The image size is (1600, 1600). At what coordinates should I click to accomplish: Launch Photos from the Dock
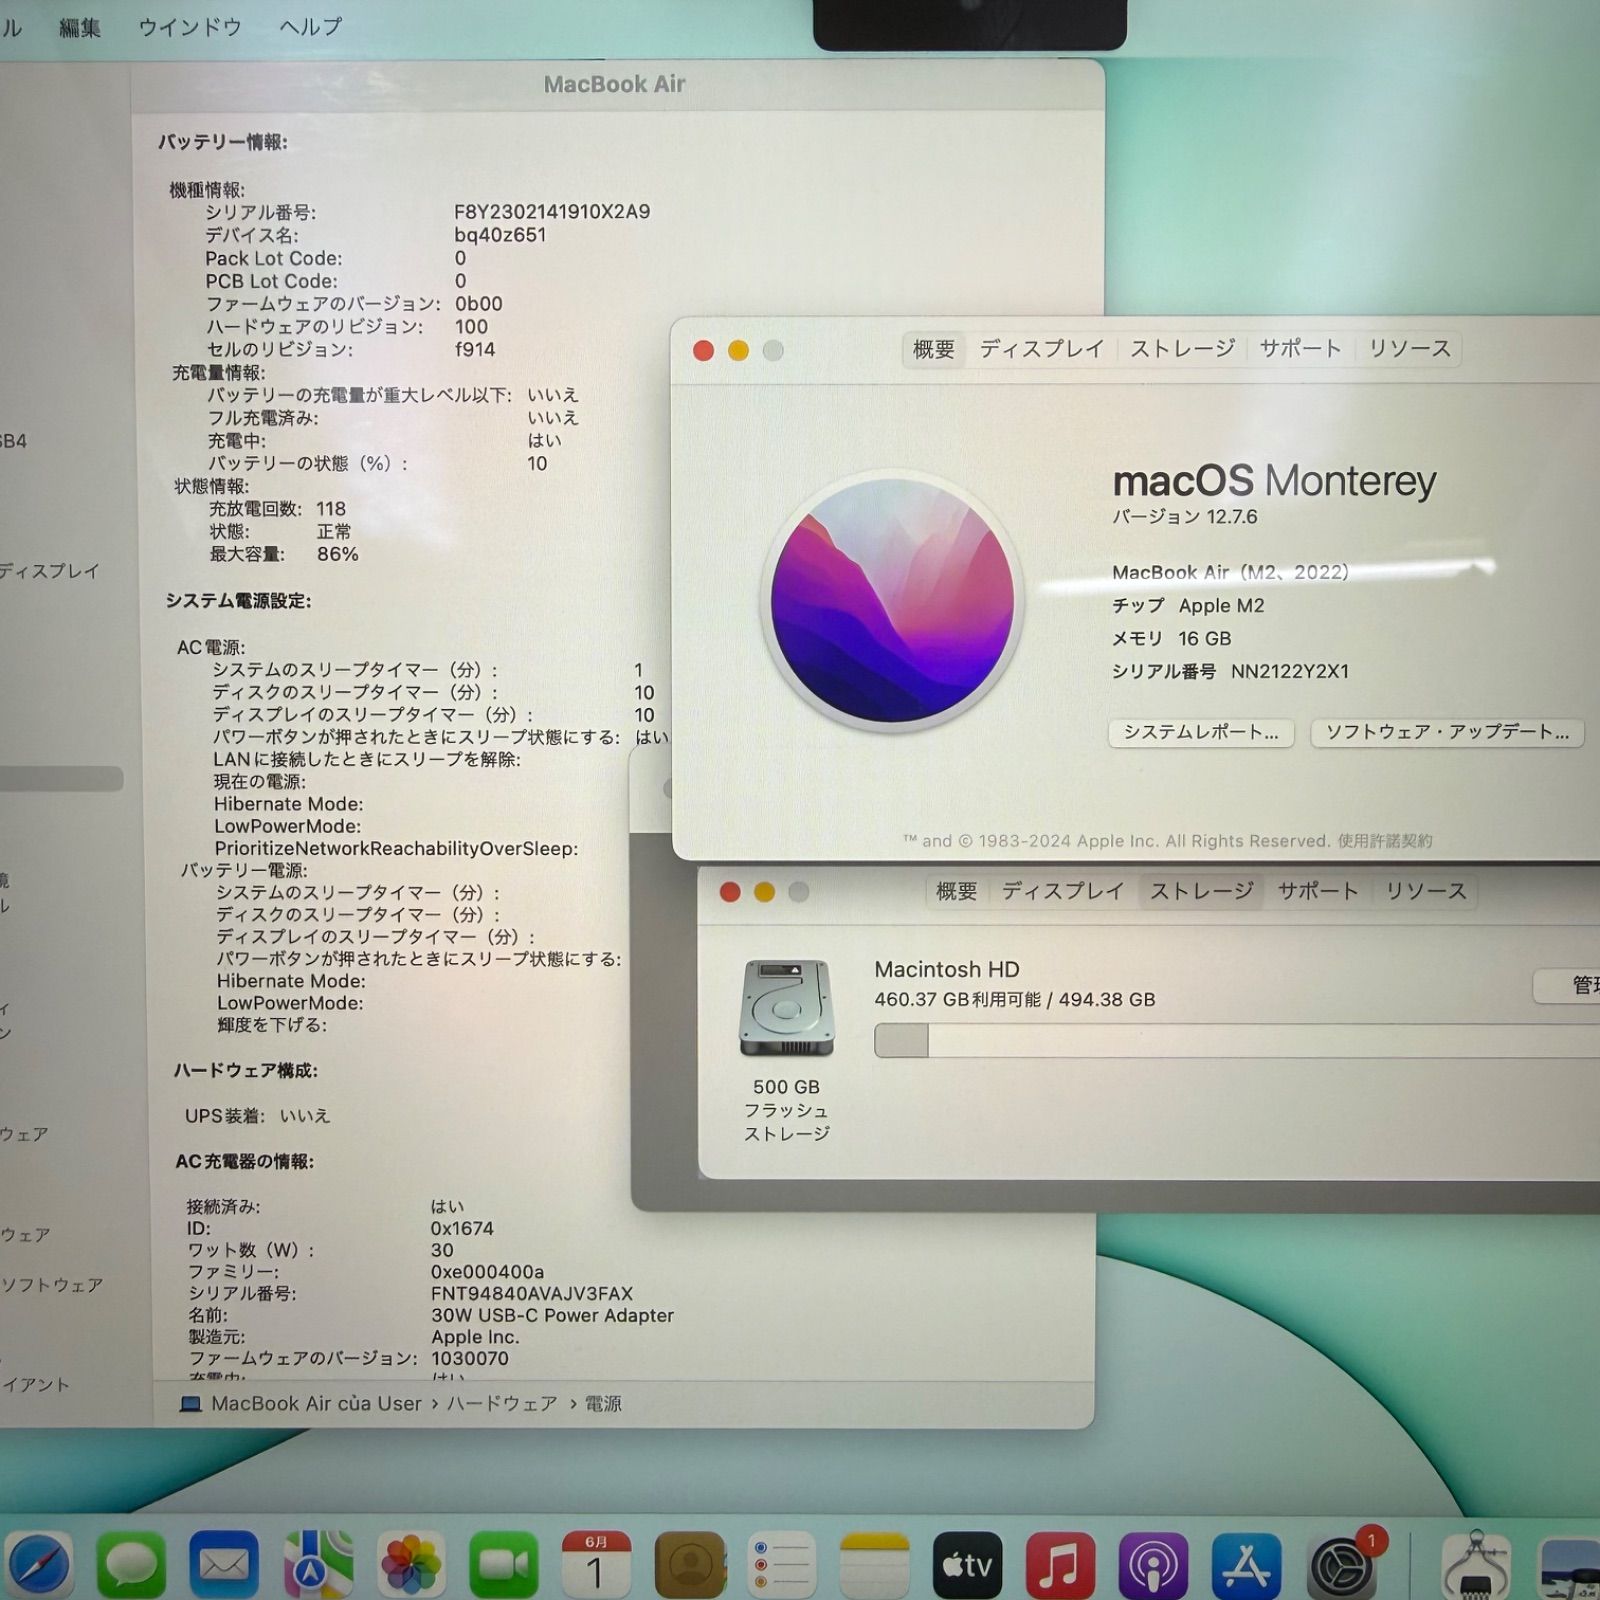click(411, 1564)
